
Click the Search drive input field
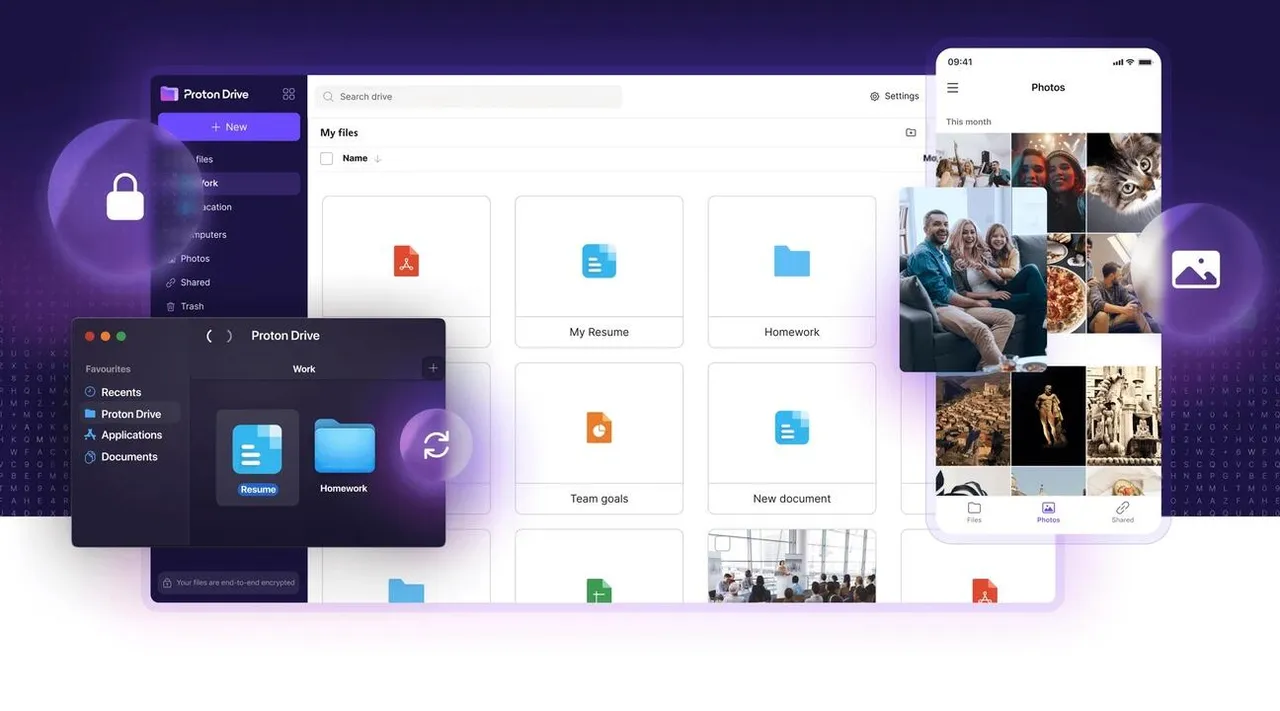[470, 97]
